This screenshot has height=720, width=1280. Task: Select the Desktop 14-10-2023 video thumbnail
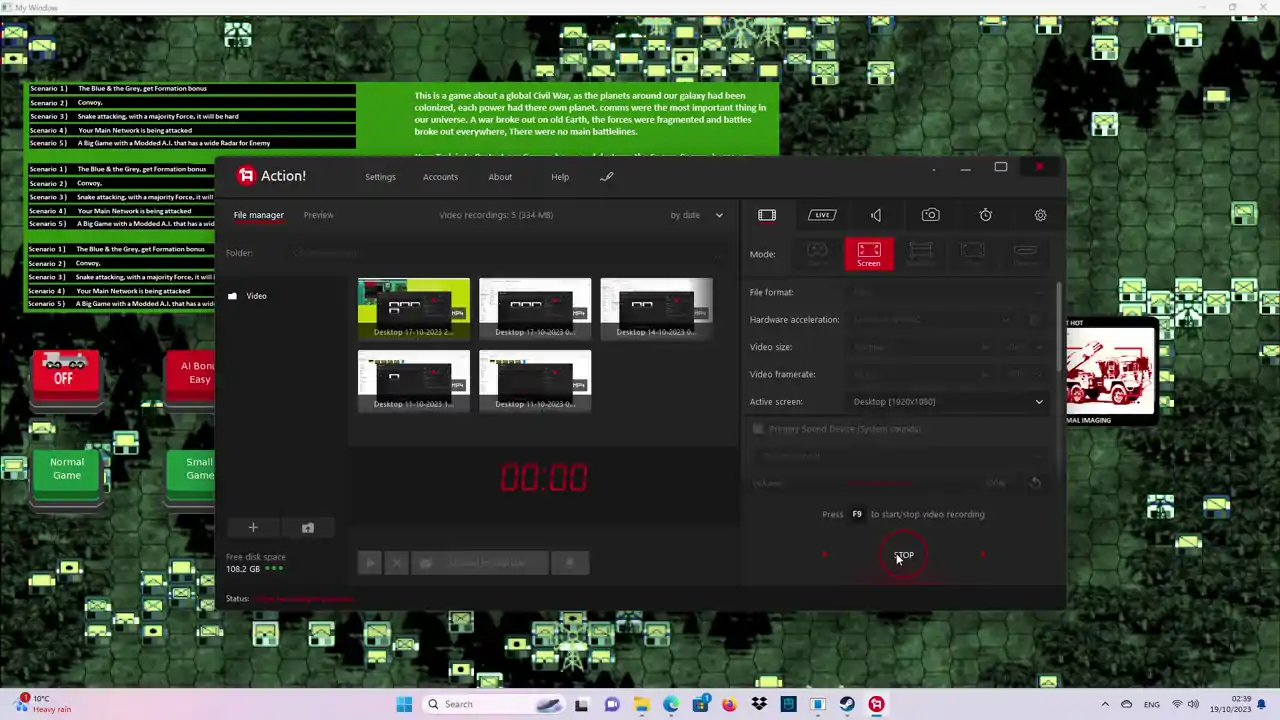(x=656, y=308)
